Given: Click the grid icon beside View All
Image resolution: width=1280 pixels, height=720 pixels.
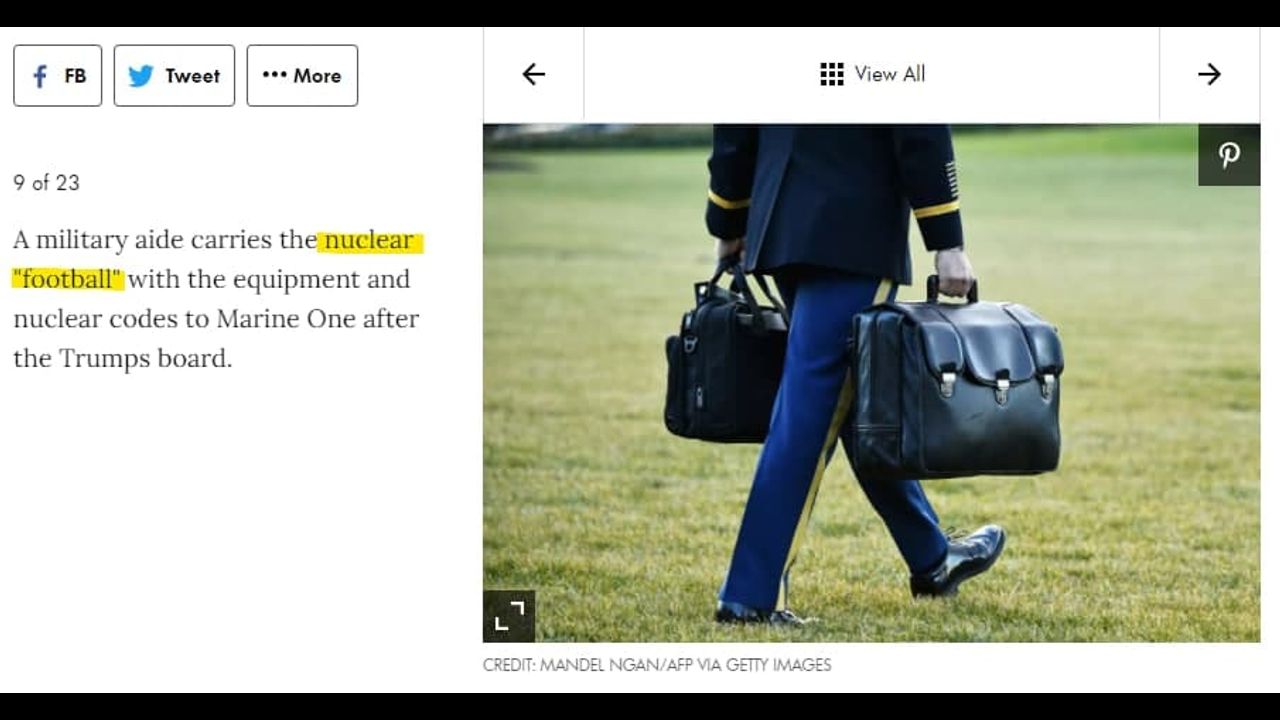Looking at the screenshot, I should [832, 74].
